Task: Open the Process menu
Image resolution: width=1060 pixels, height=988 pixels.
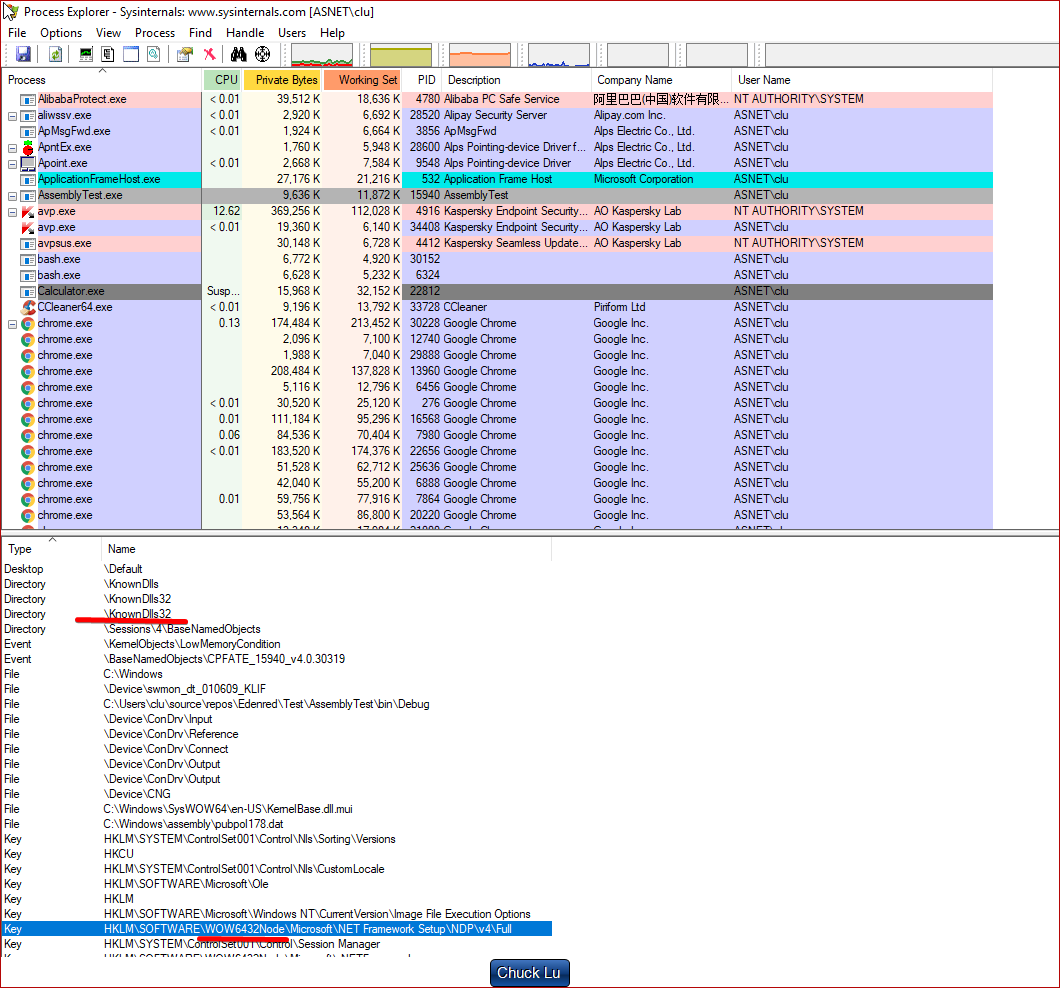Action: tap(155, 32)
